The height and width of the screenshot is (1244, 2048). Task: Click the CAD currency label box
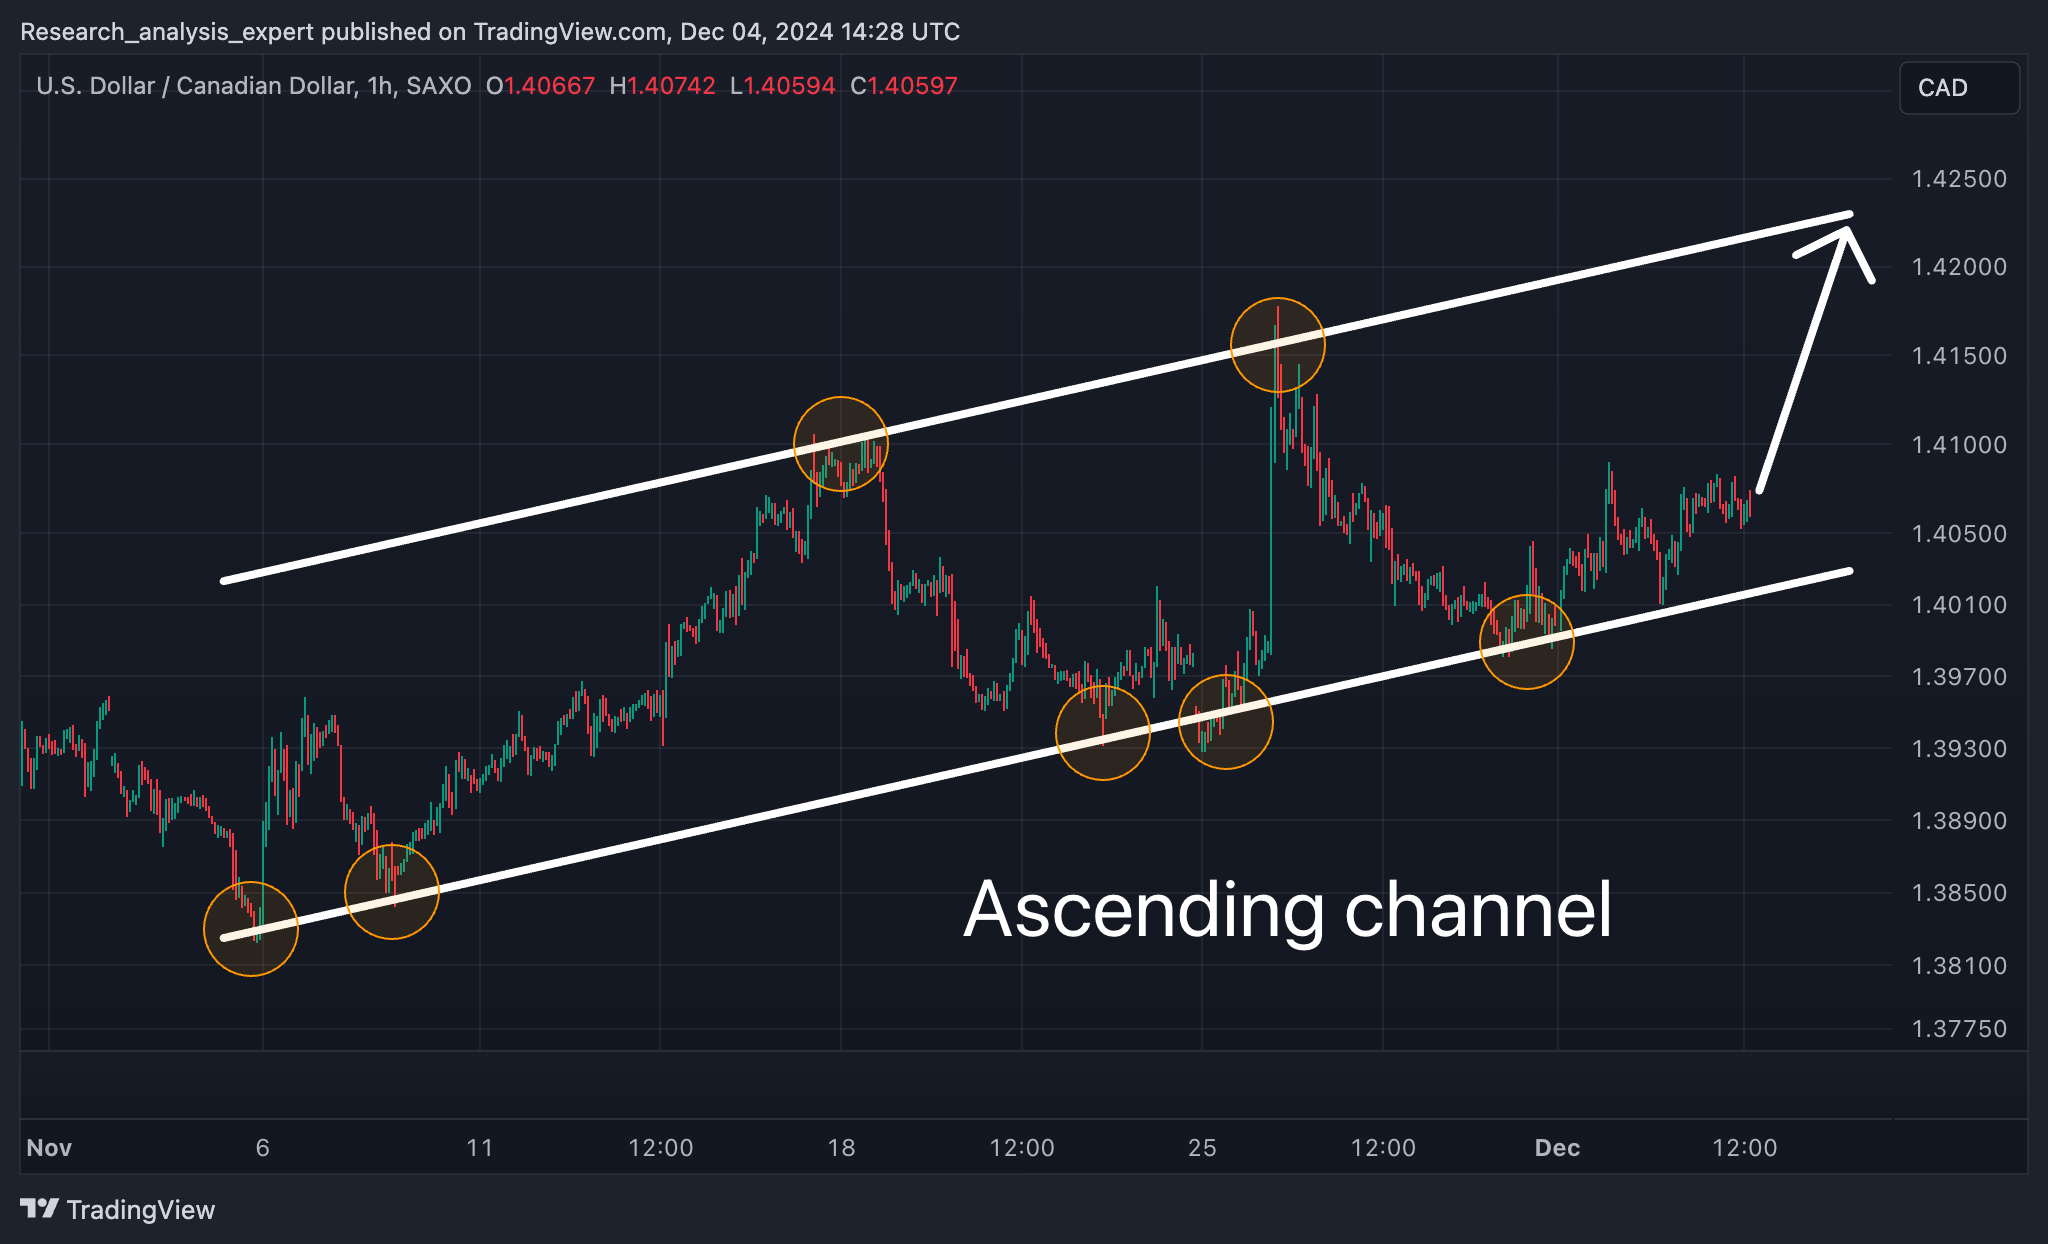click(x=1958, y=88)
